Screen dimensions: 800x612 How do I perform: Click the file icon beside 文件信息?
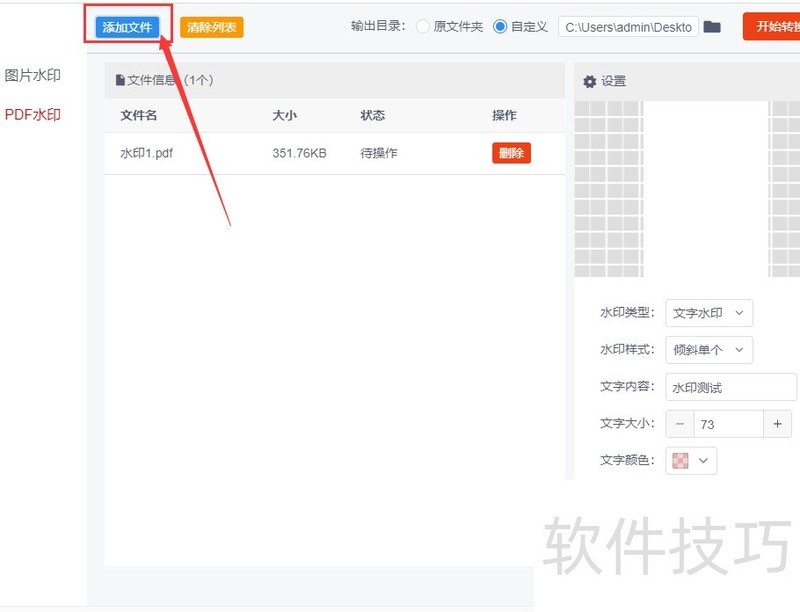click(x=120, y=80)
